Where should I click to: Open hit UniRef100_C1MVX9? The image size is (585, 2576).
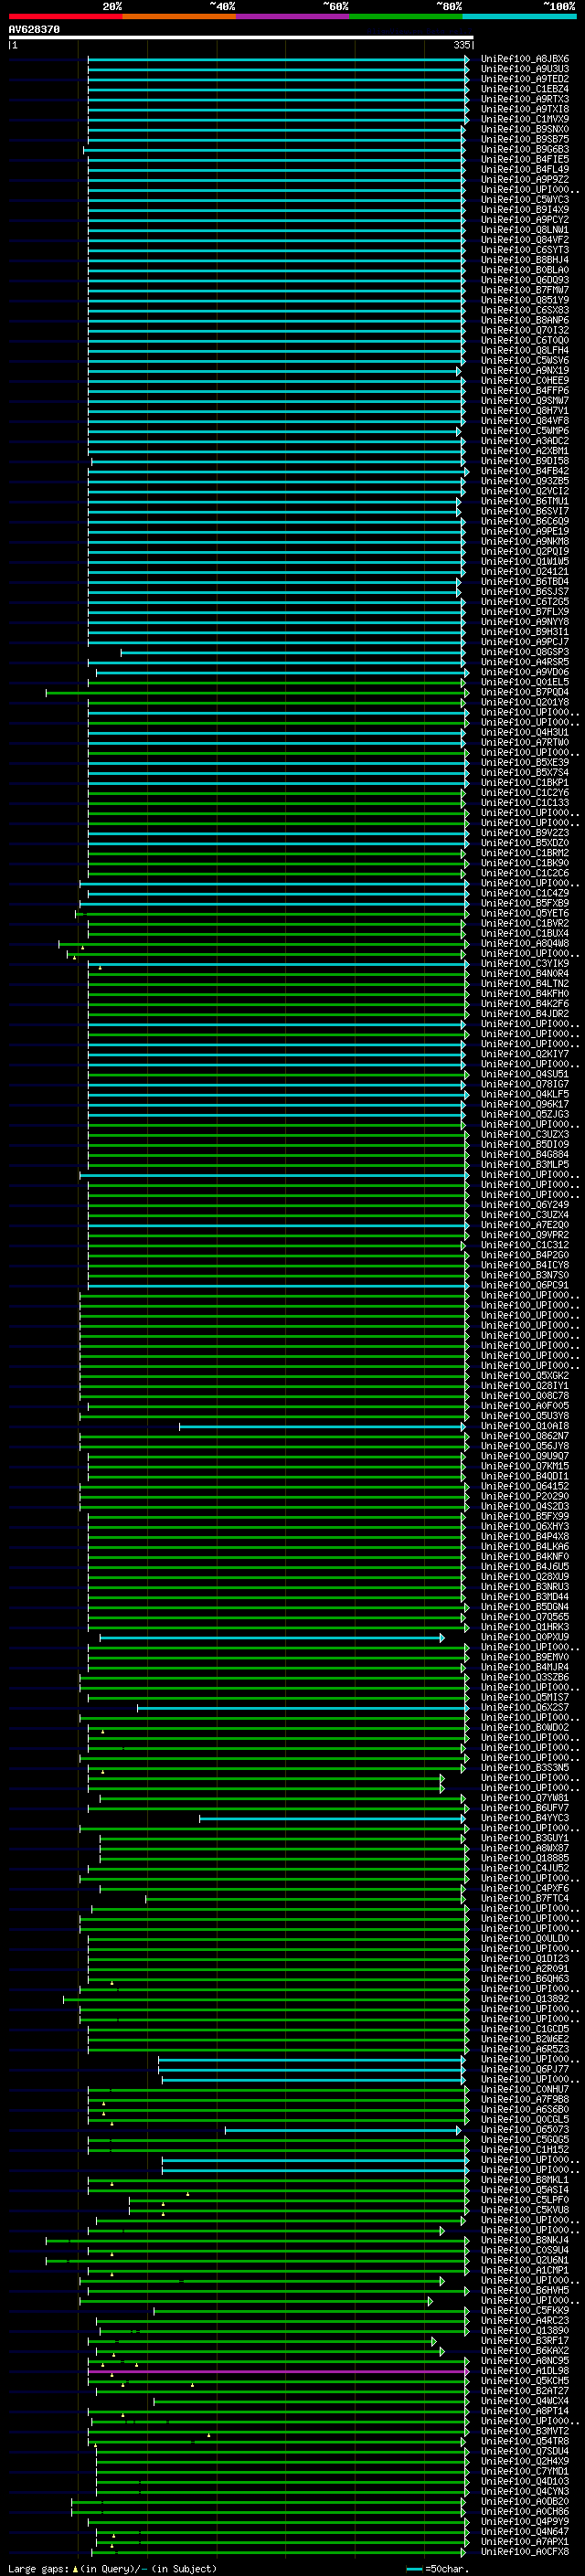tap(525, 119)
